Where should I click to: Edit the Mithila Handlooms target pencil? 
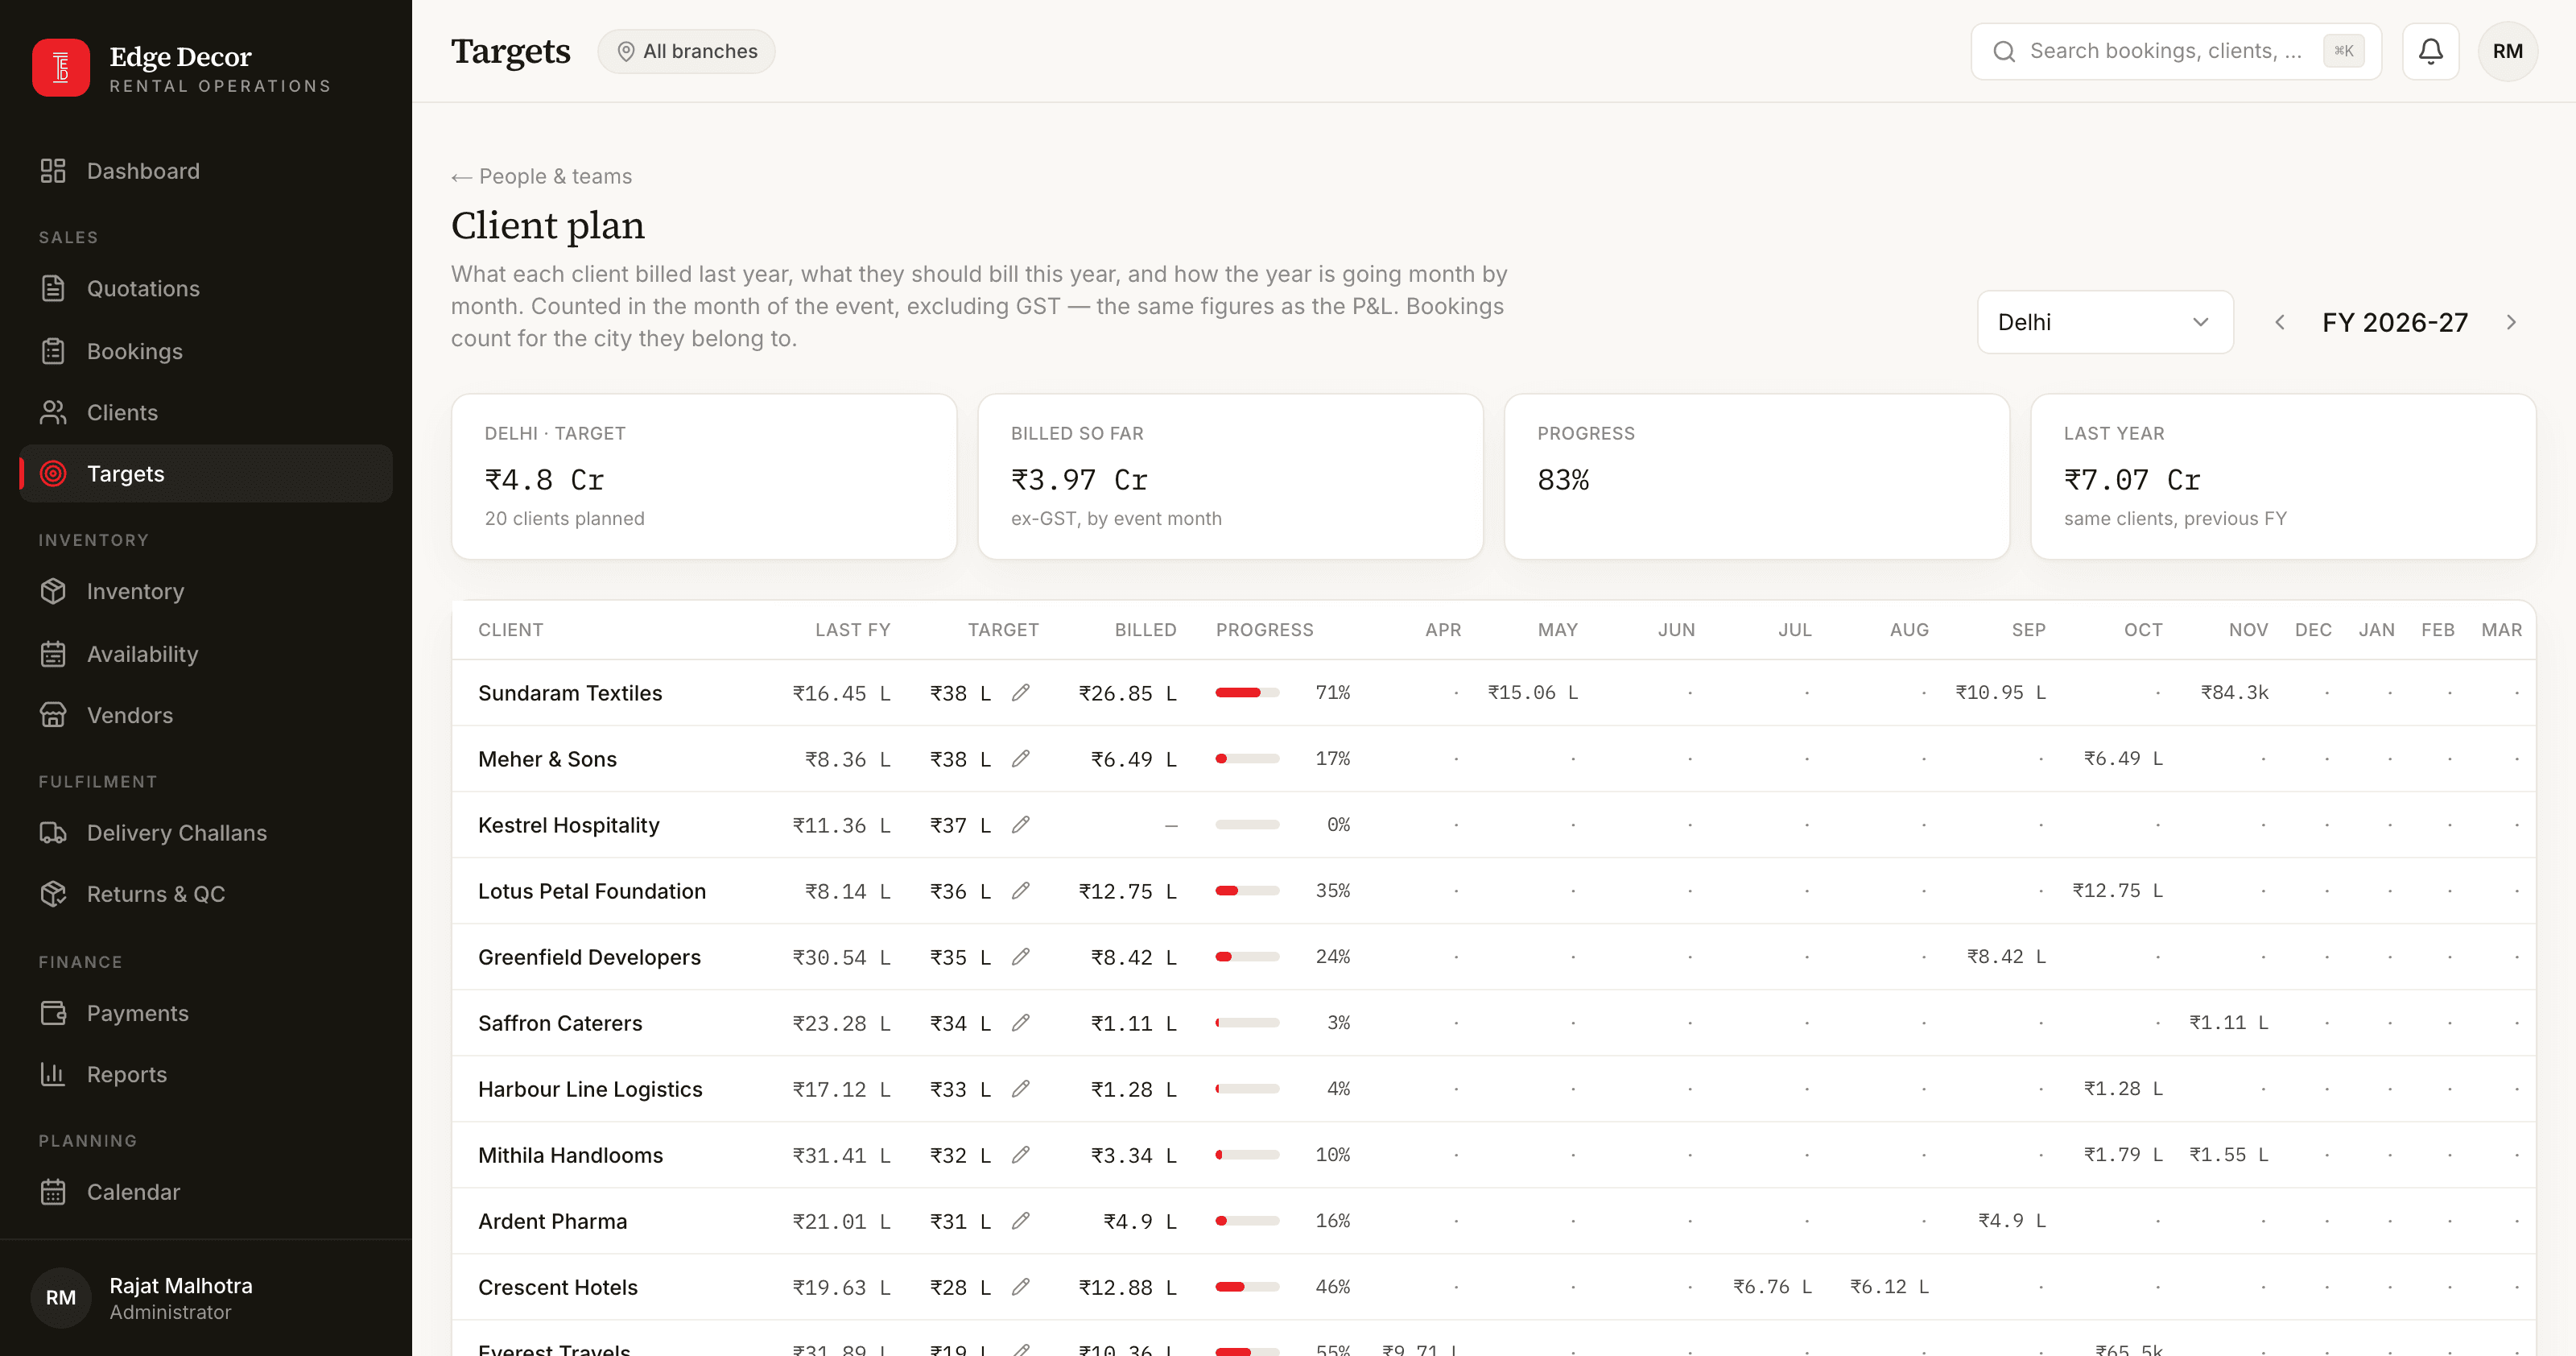coord(1020,1154)
